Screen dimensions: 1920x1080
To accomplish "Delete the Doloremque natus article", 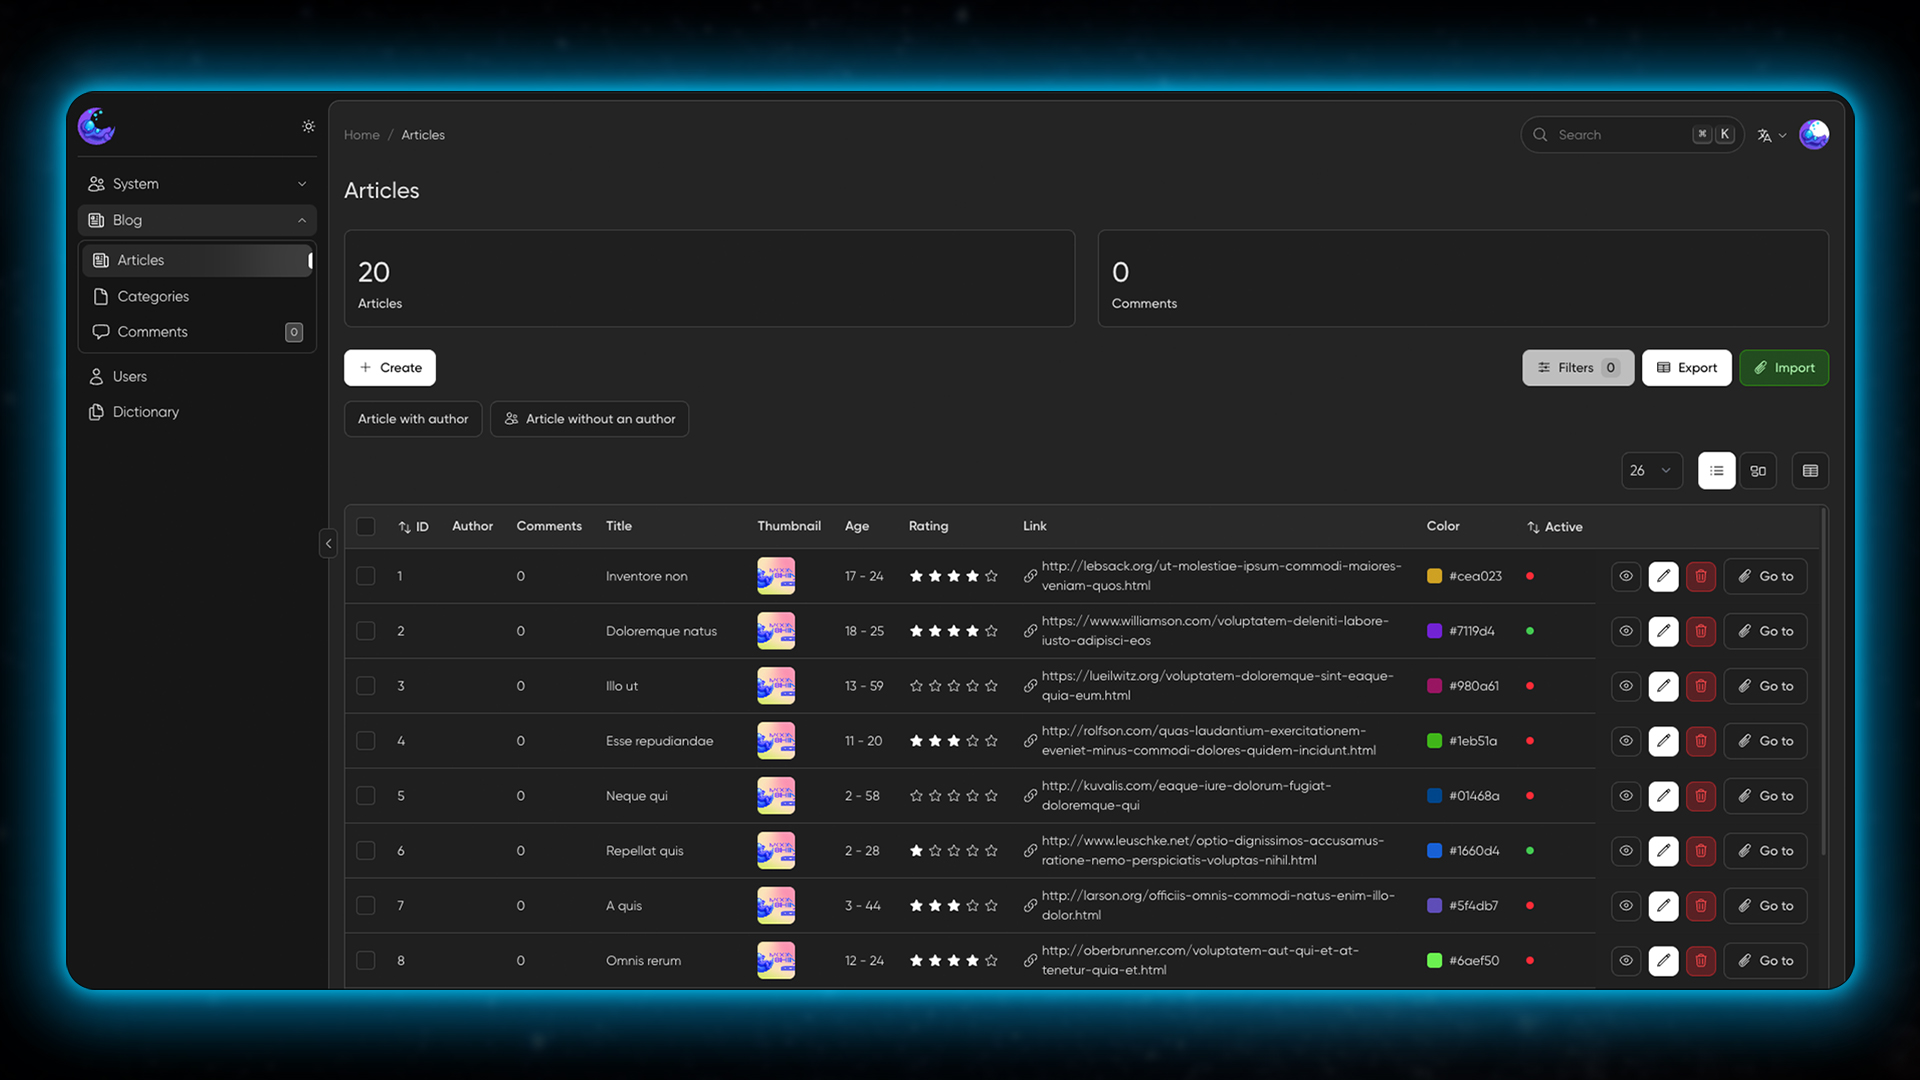I will click(x=1700, y=631).
